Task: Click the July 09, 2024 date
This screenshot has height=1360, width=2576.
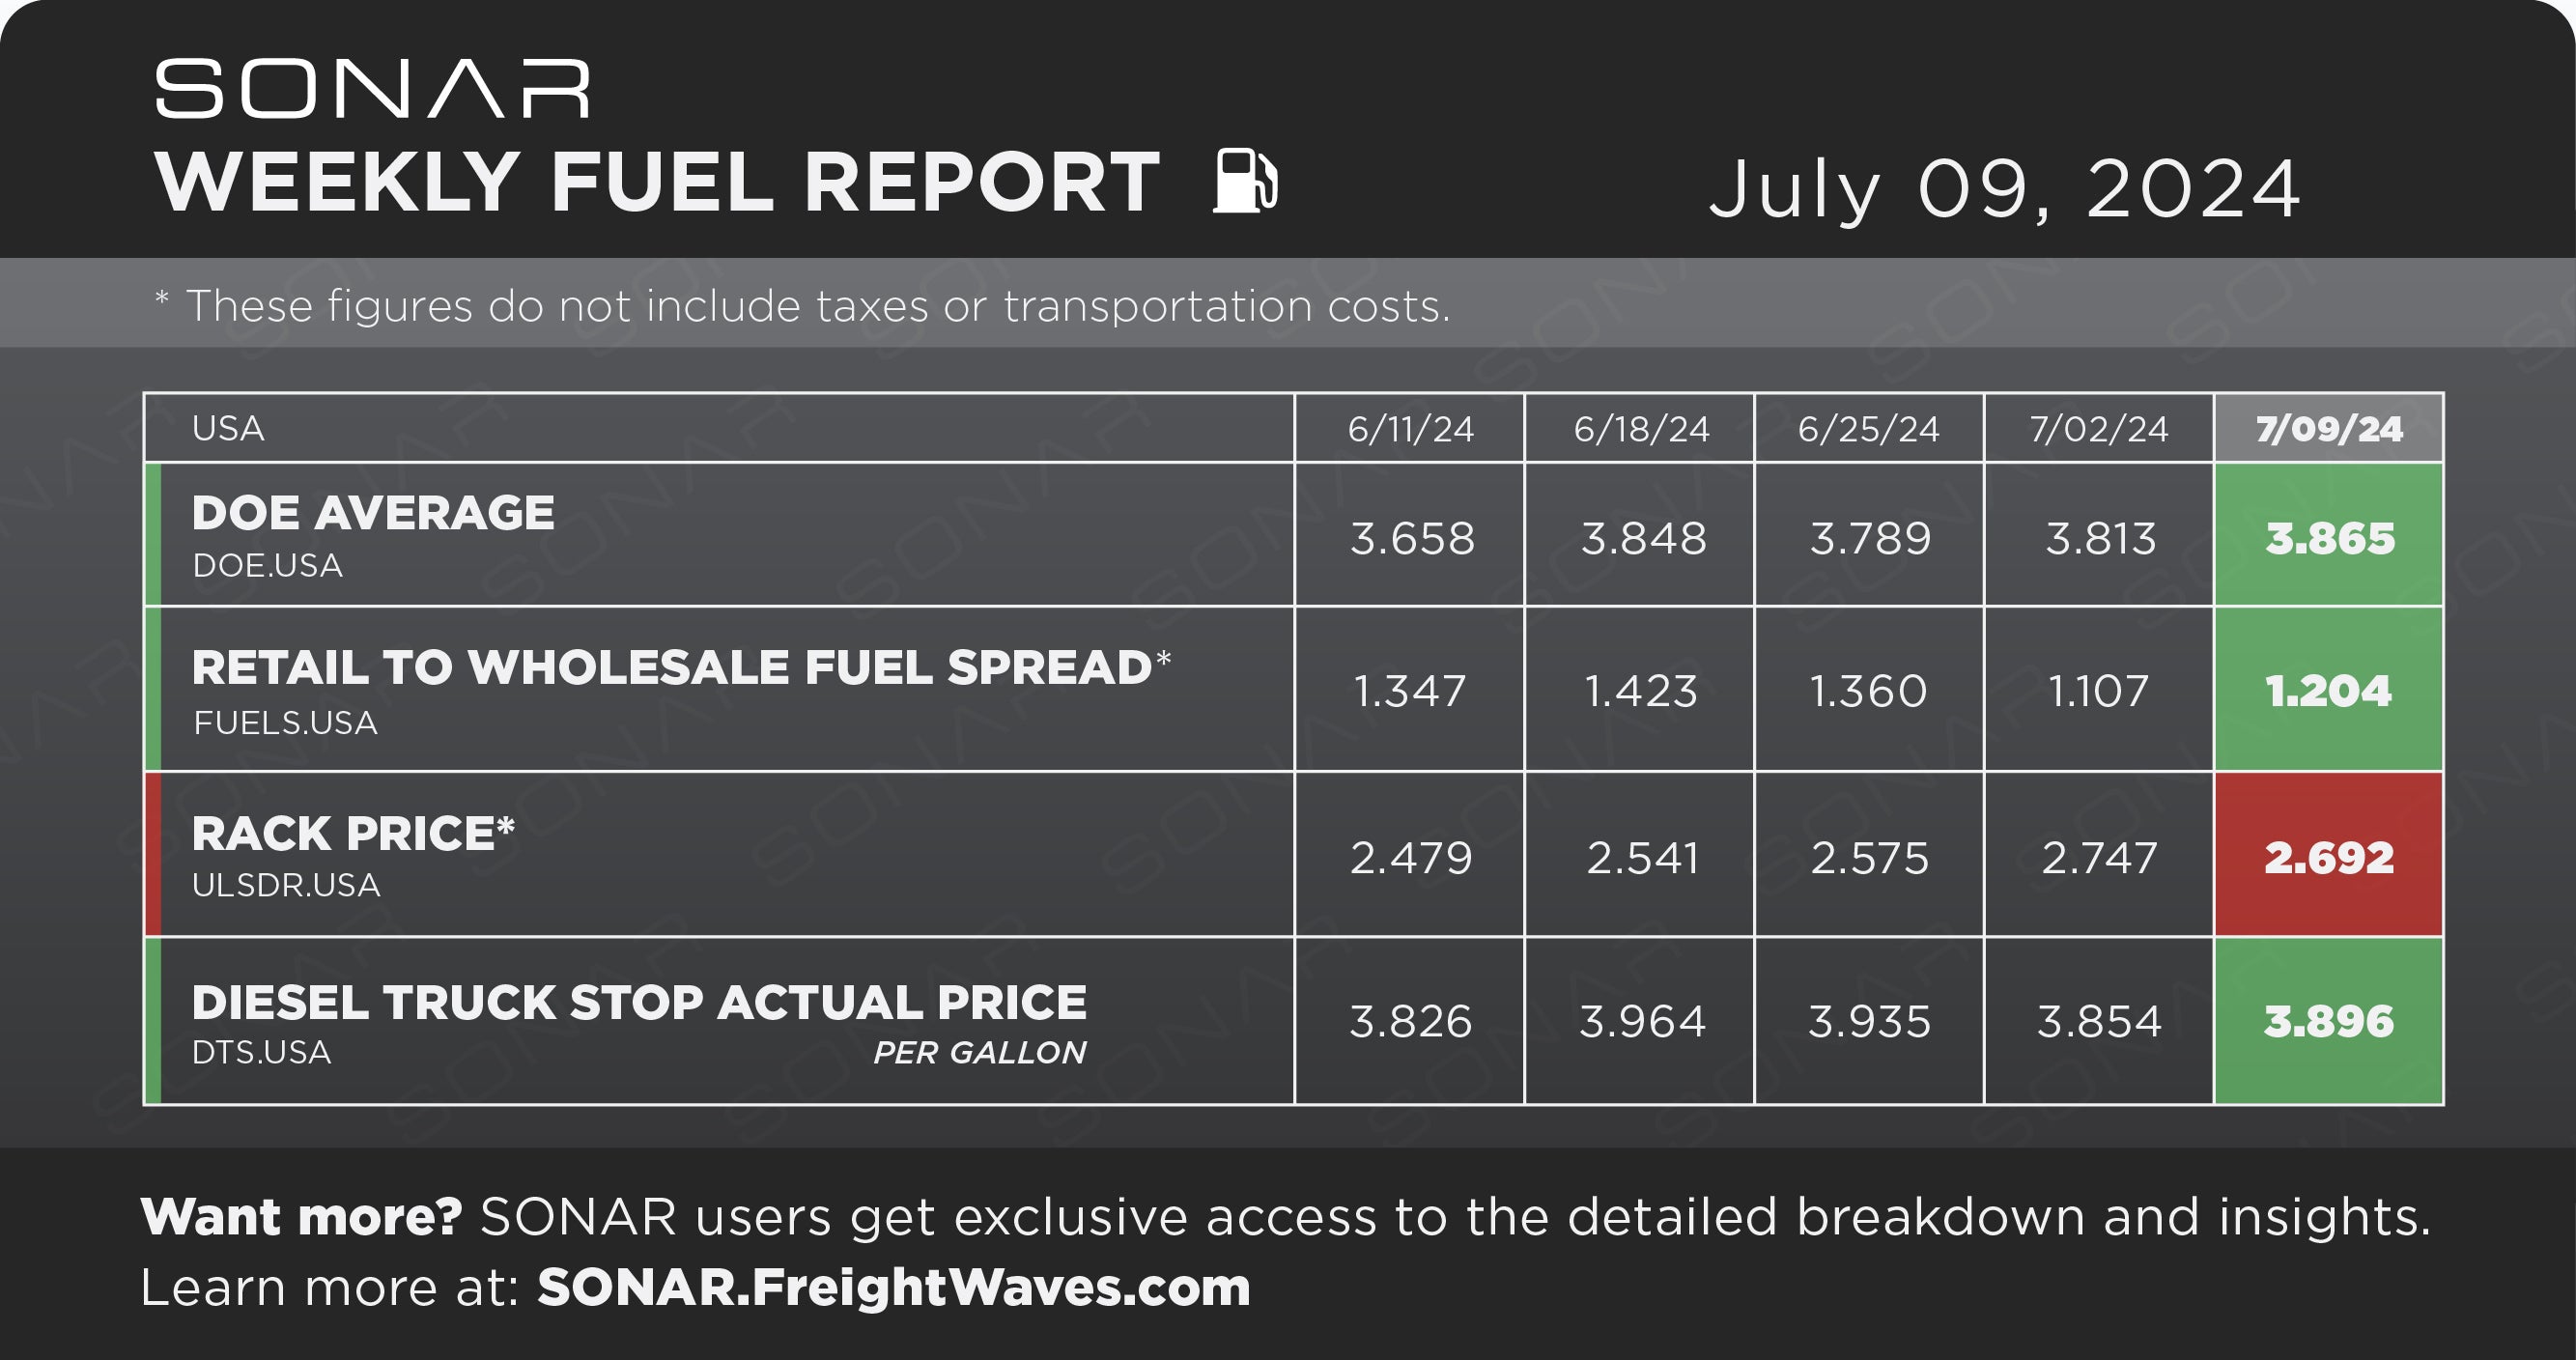Action: coord(2004,188)
